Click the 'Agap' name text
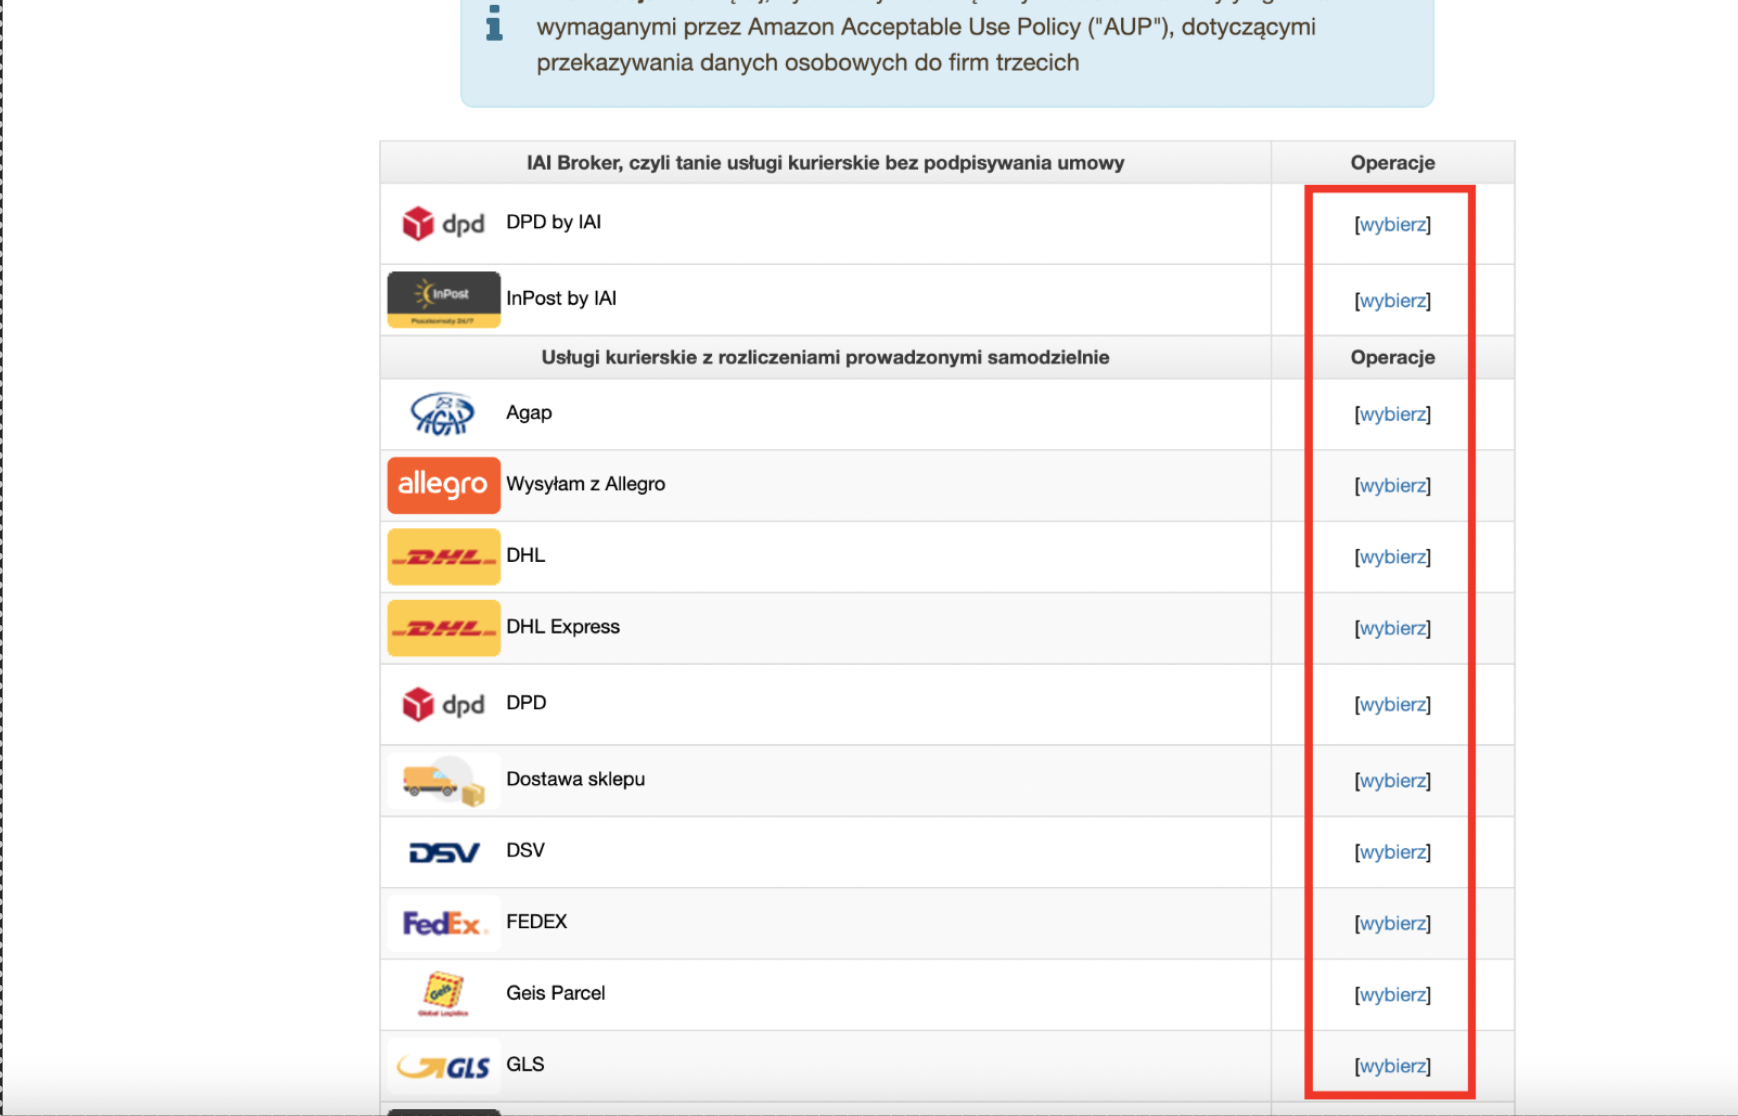The image size is (1738, 1116). click(529, 413)
